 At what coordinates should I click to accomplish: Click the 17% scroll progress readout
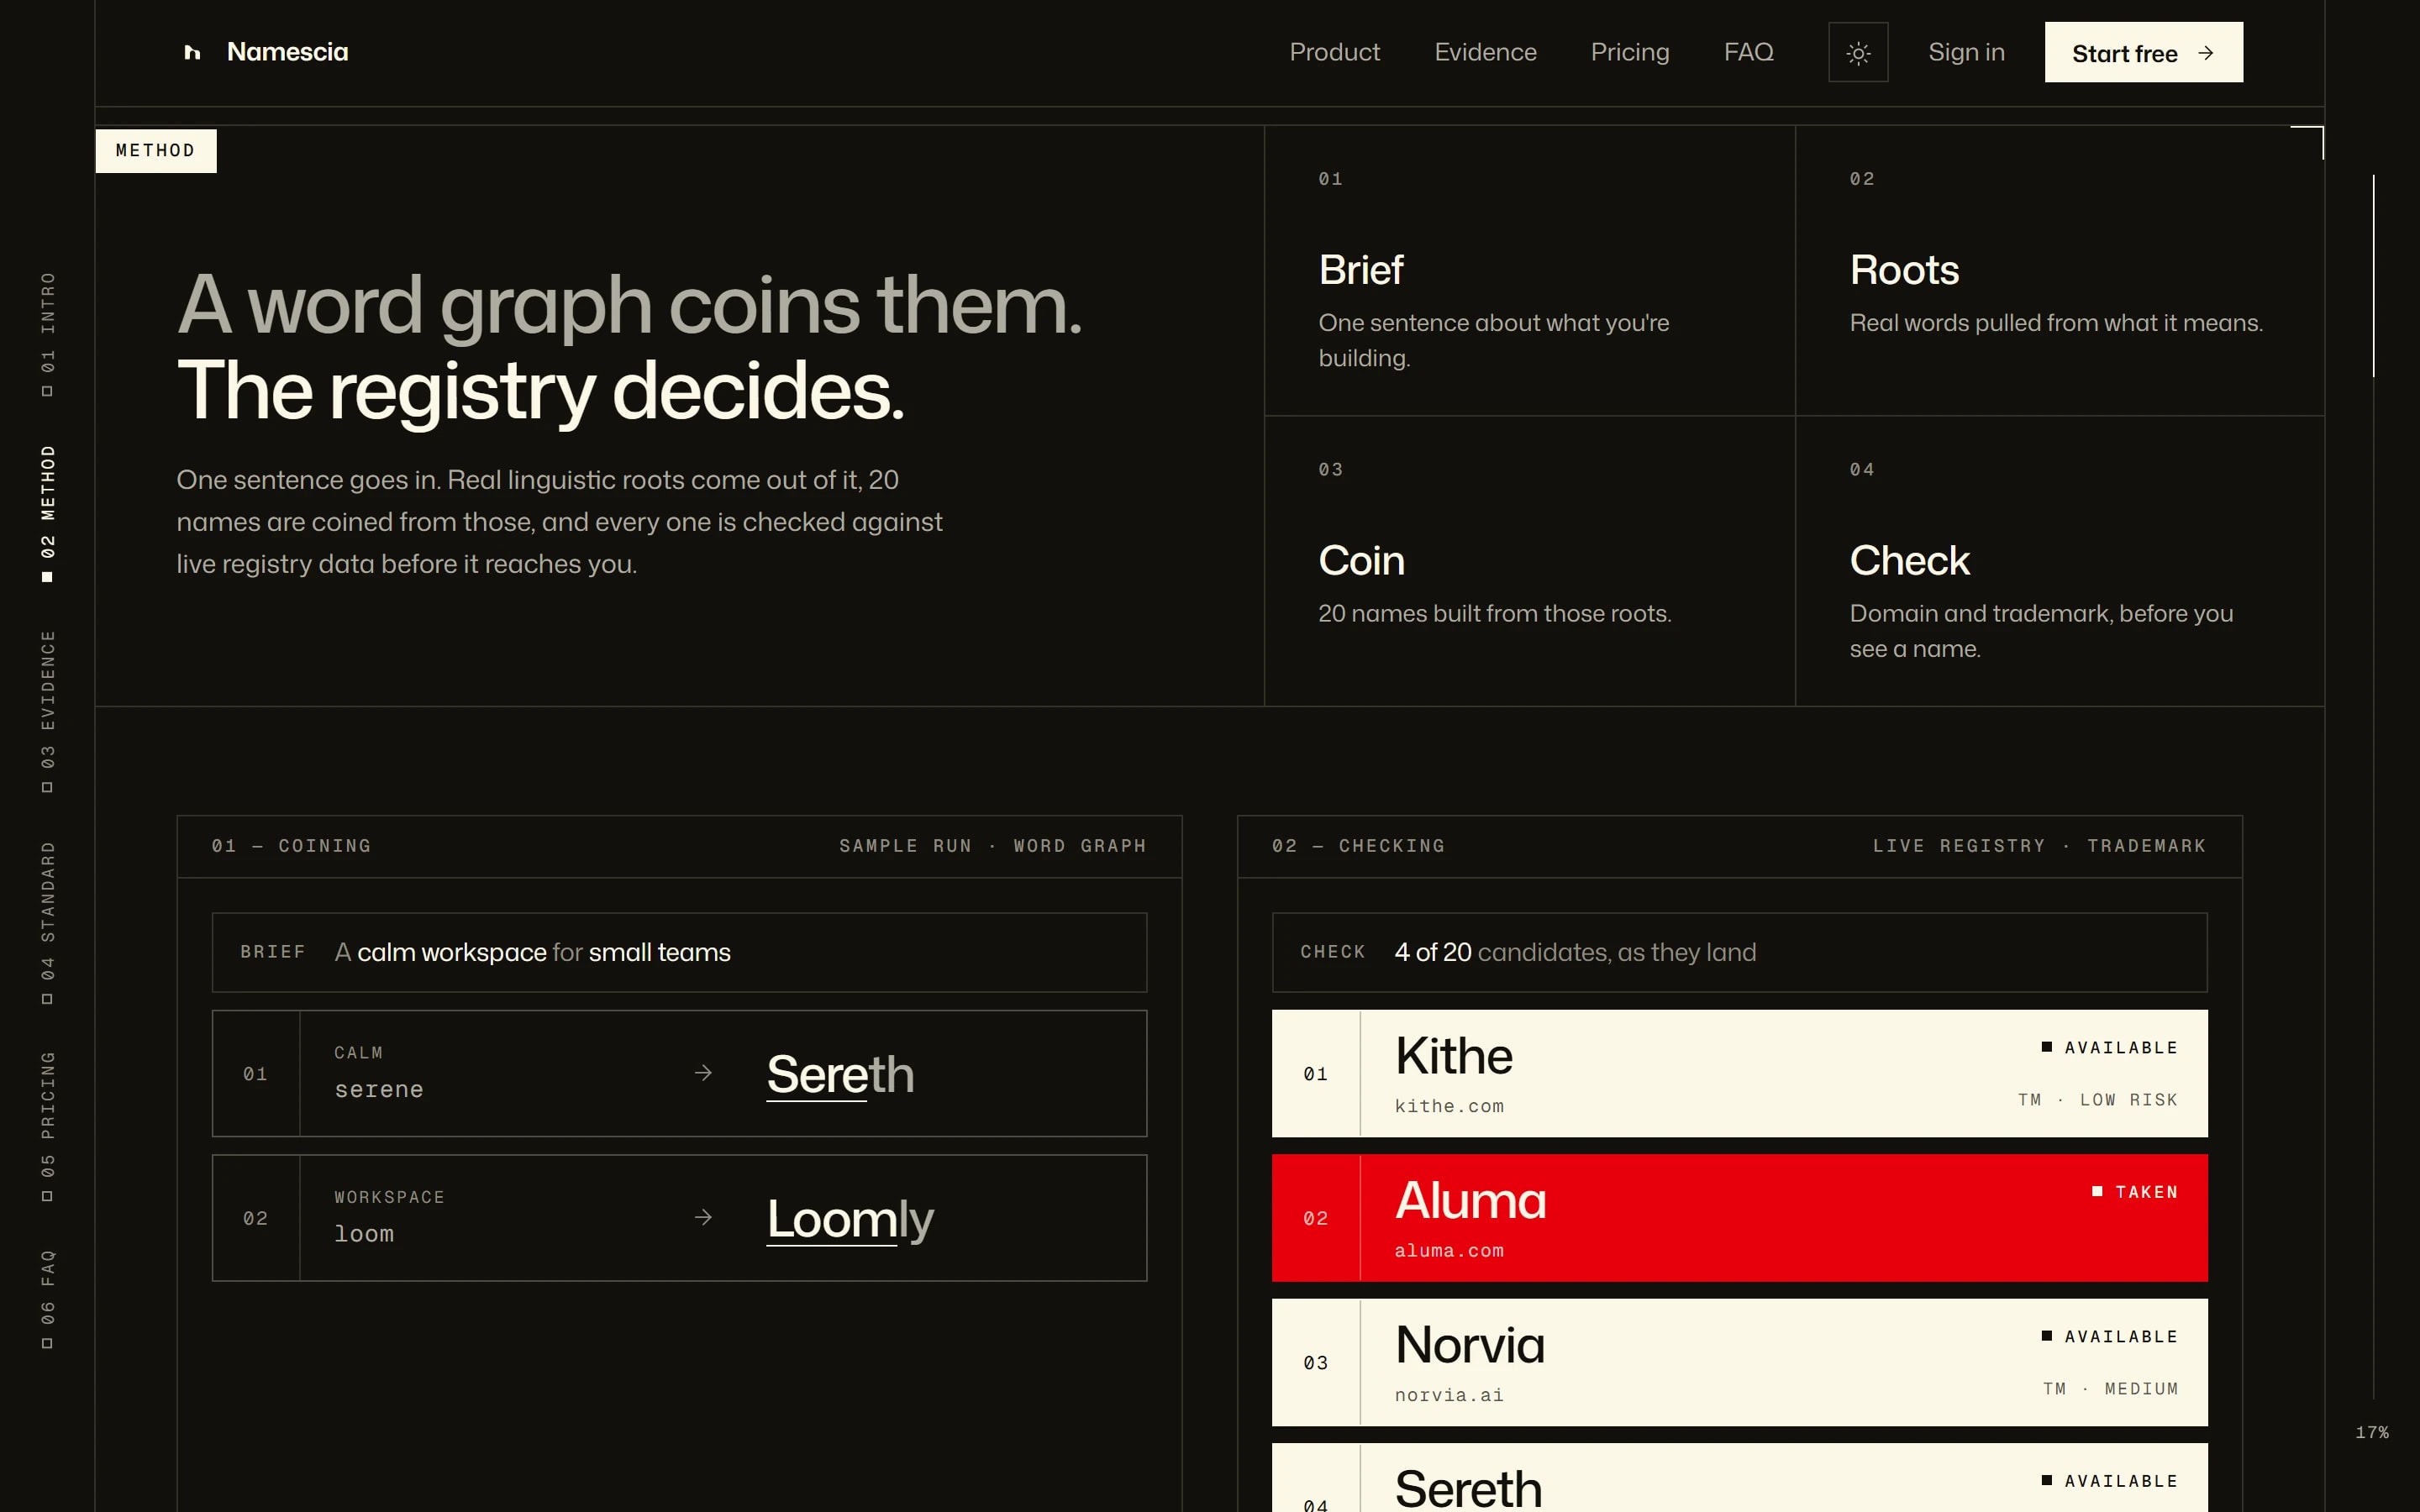tap(2372, 1433)
